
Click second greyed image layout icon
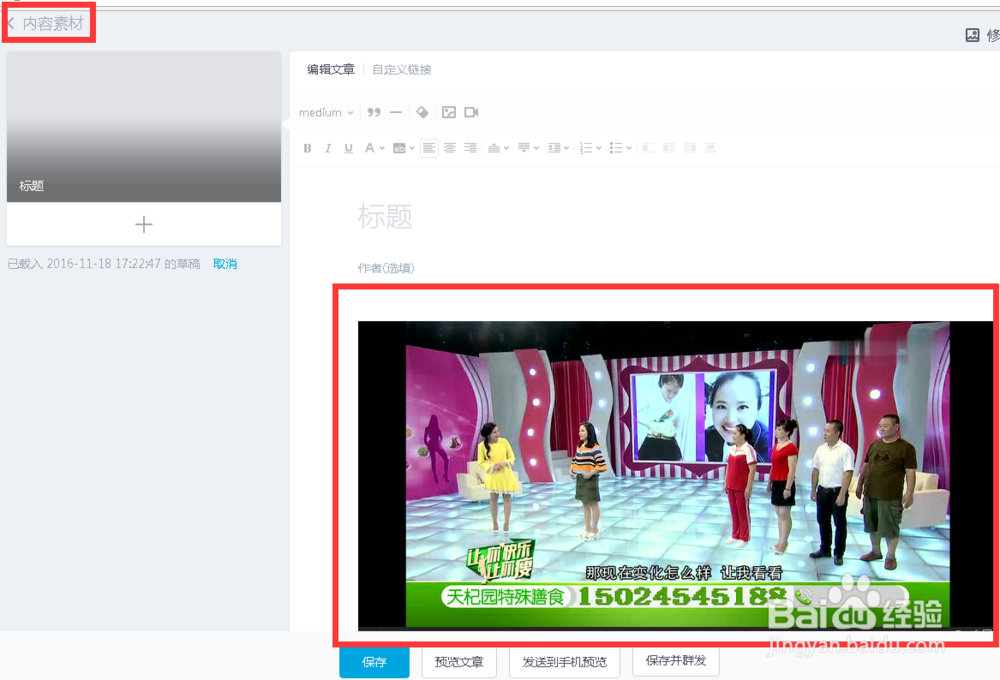pos(669,148)
